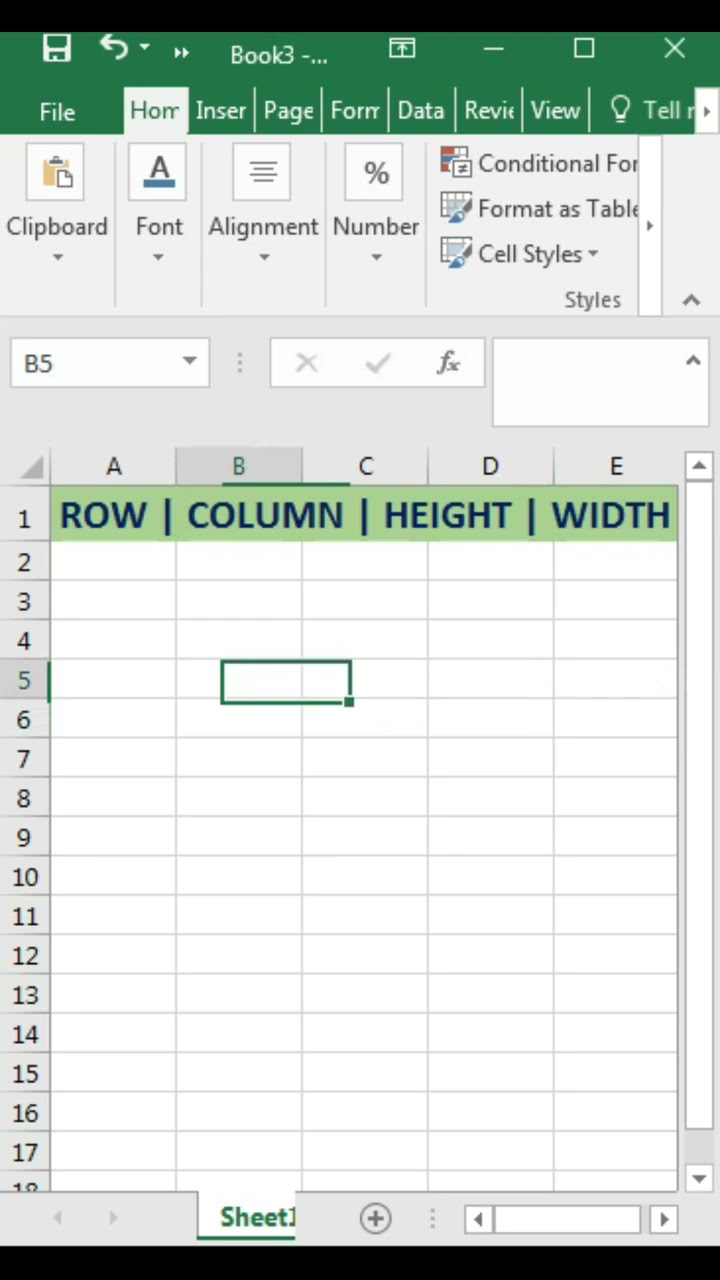Collapse the ribbon with the chevron
The image size is (720, 1280).
691,299
